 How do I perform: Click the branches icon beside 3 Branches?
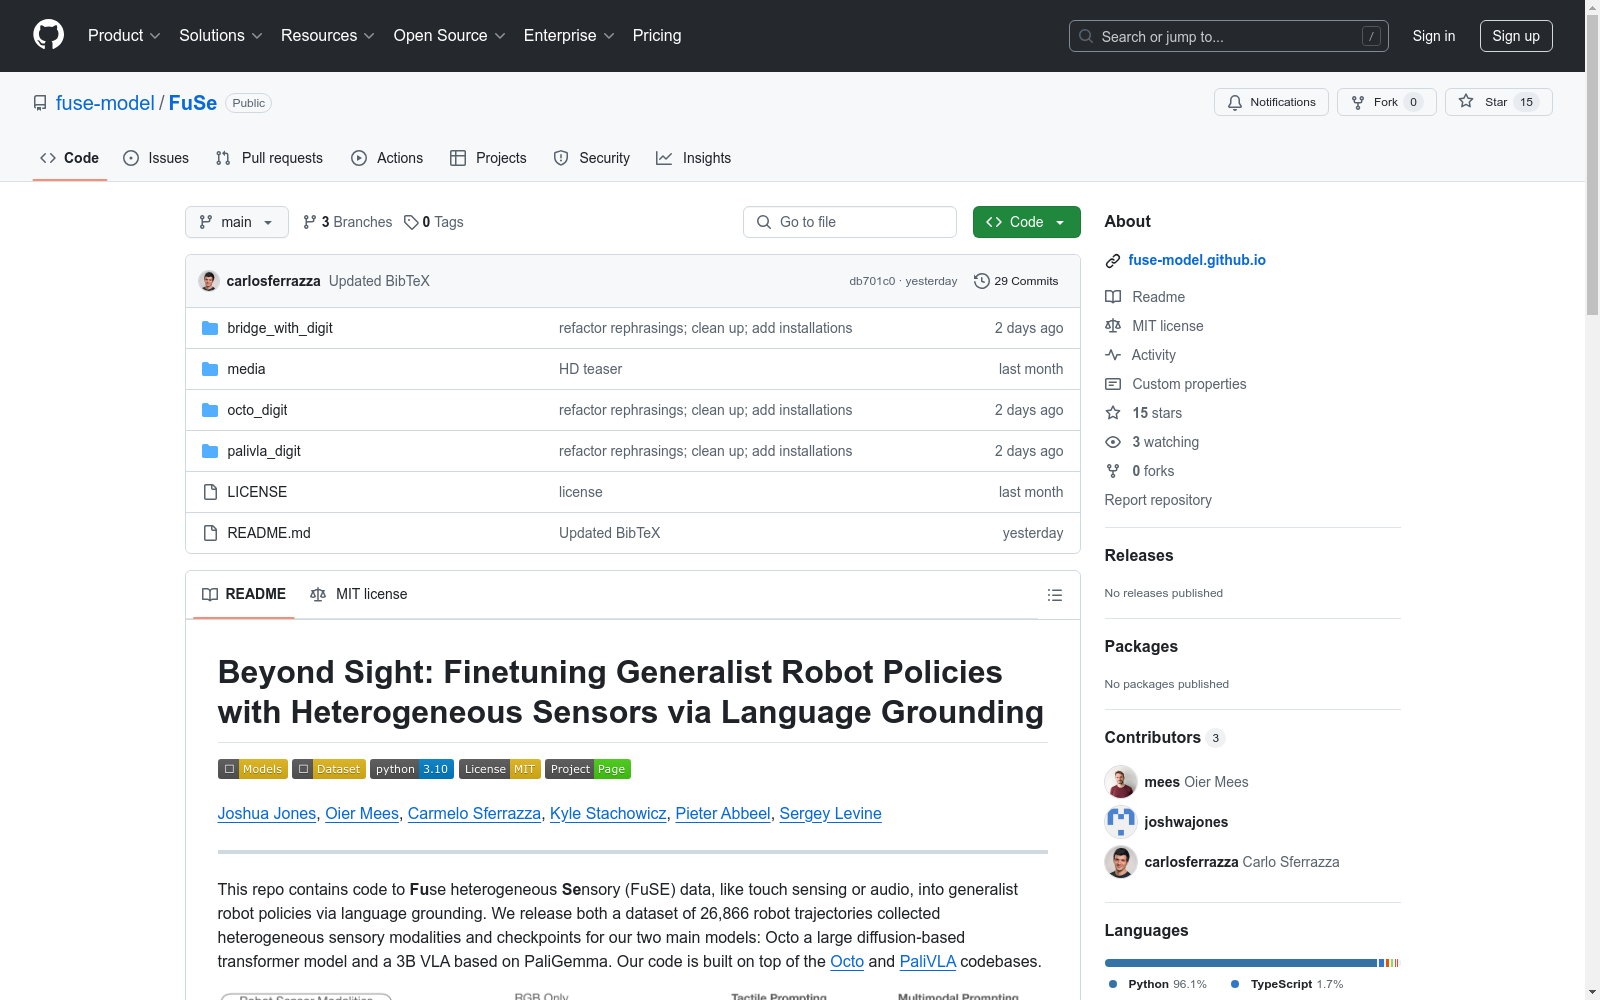(310, 222)
